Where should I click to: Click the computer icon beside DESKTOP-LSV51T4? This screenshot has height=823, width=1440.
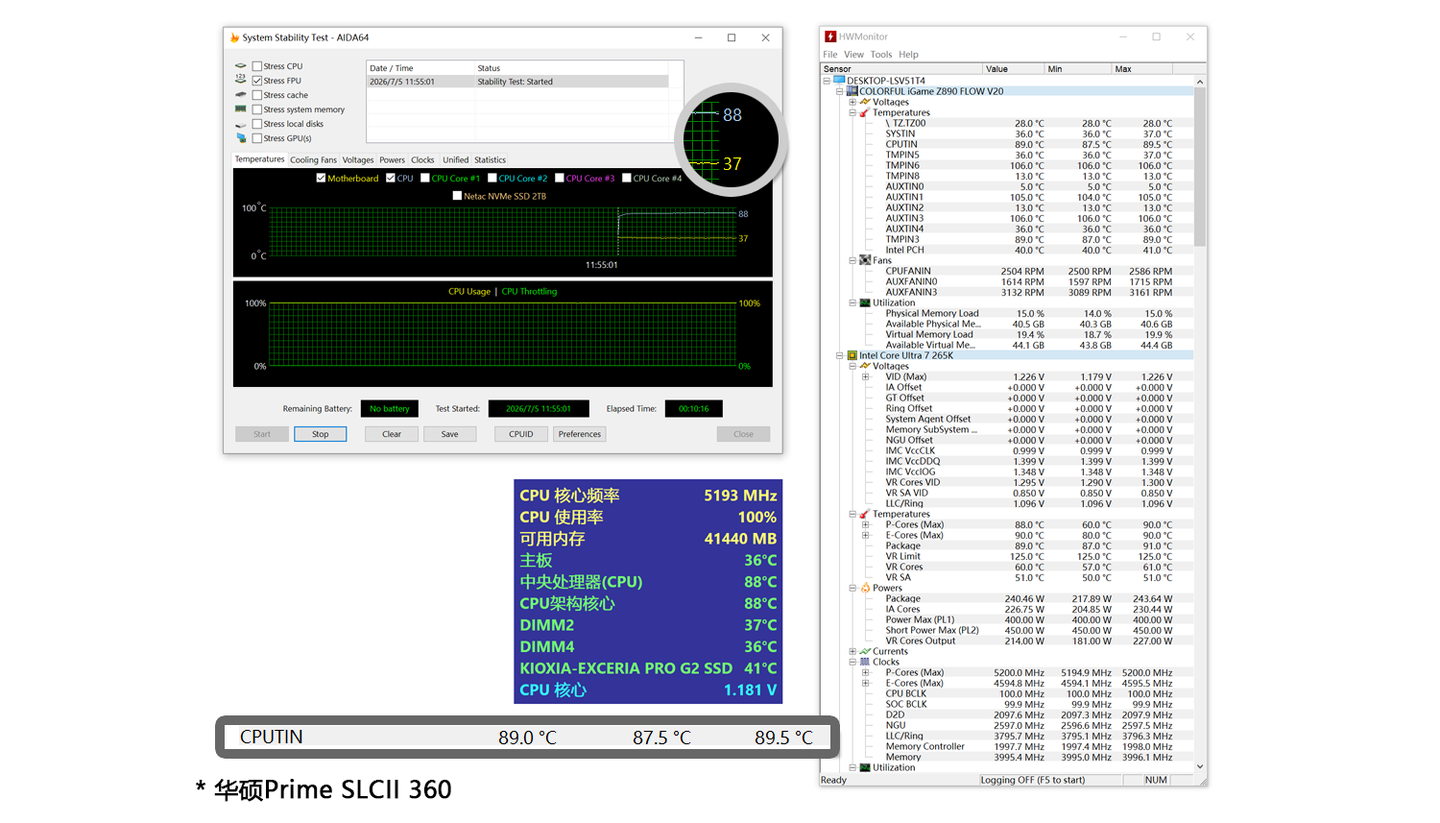coord(840,80)
